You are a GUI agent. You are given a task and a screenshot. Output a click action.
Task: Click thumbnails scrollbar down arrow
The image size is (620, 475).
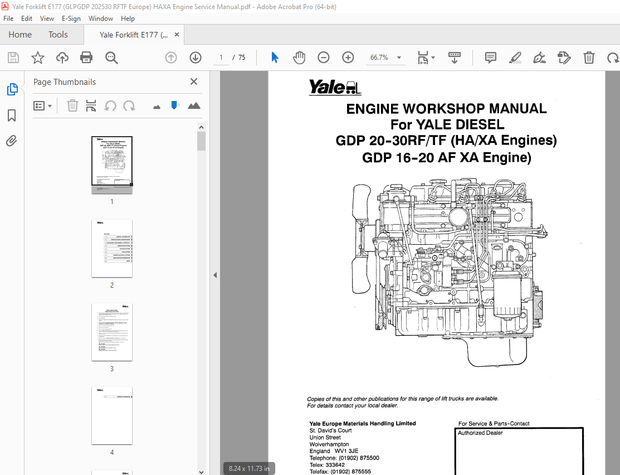tap(201, 471)
